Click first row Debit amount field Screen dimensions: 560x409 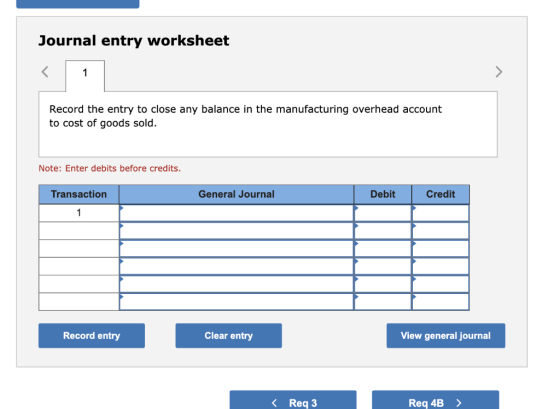[x=382, y=213]
